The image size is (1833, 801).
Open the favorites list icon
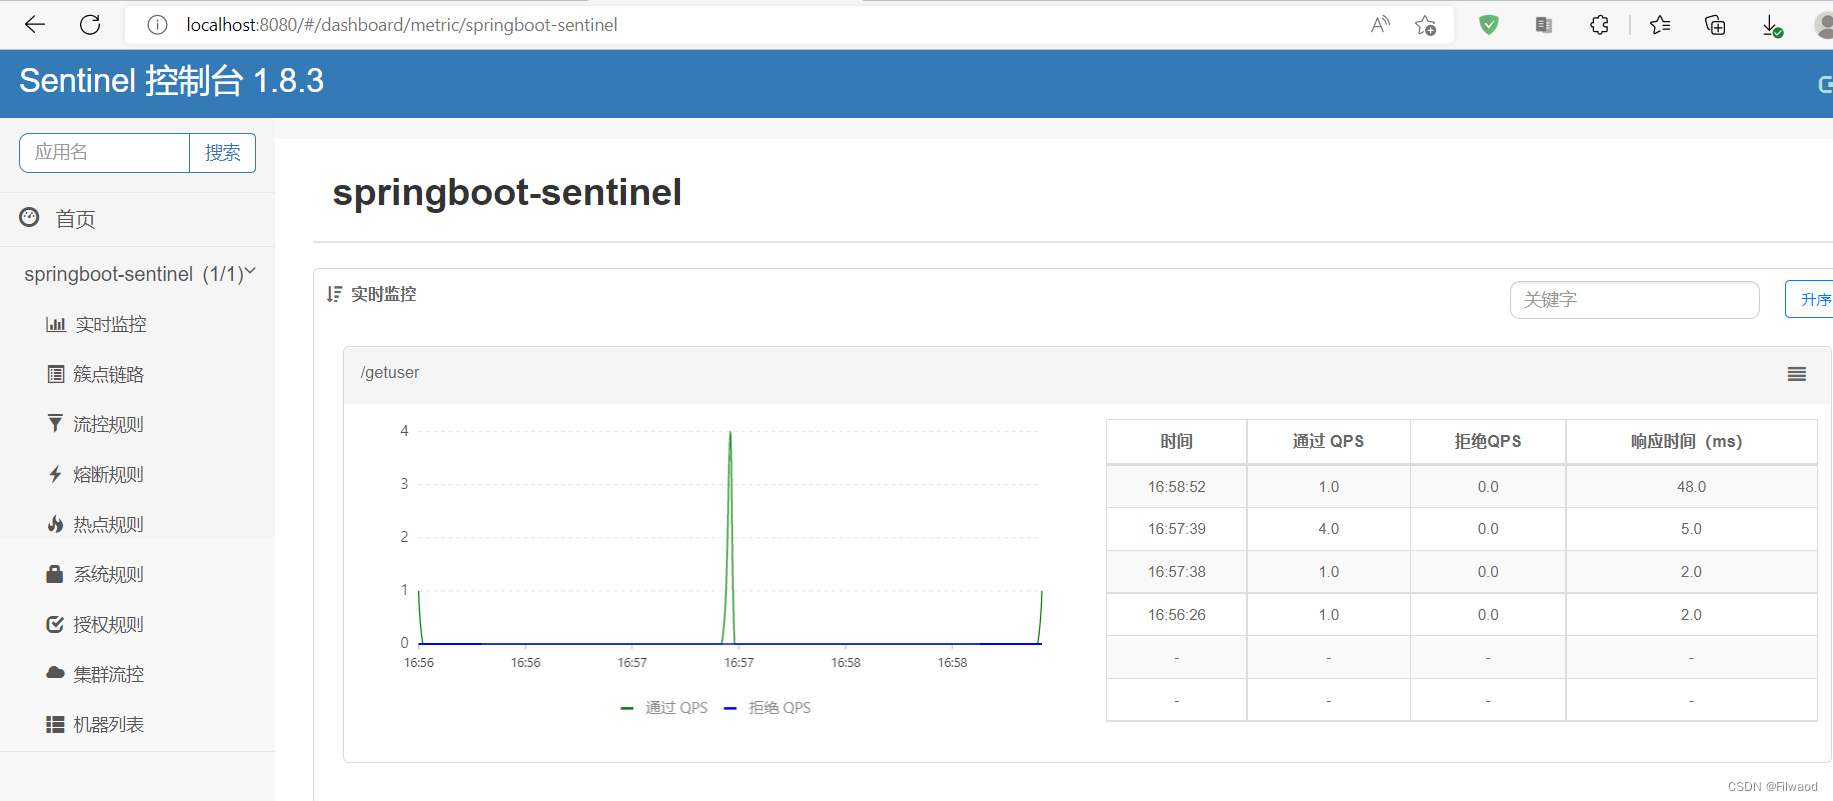tap(1660, 25)
